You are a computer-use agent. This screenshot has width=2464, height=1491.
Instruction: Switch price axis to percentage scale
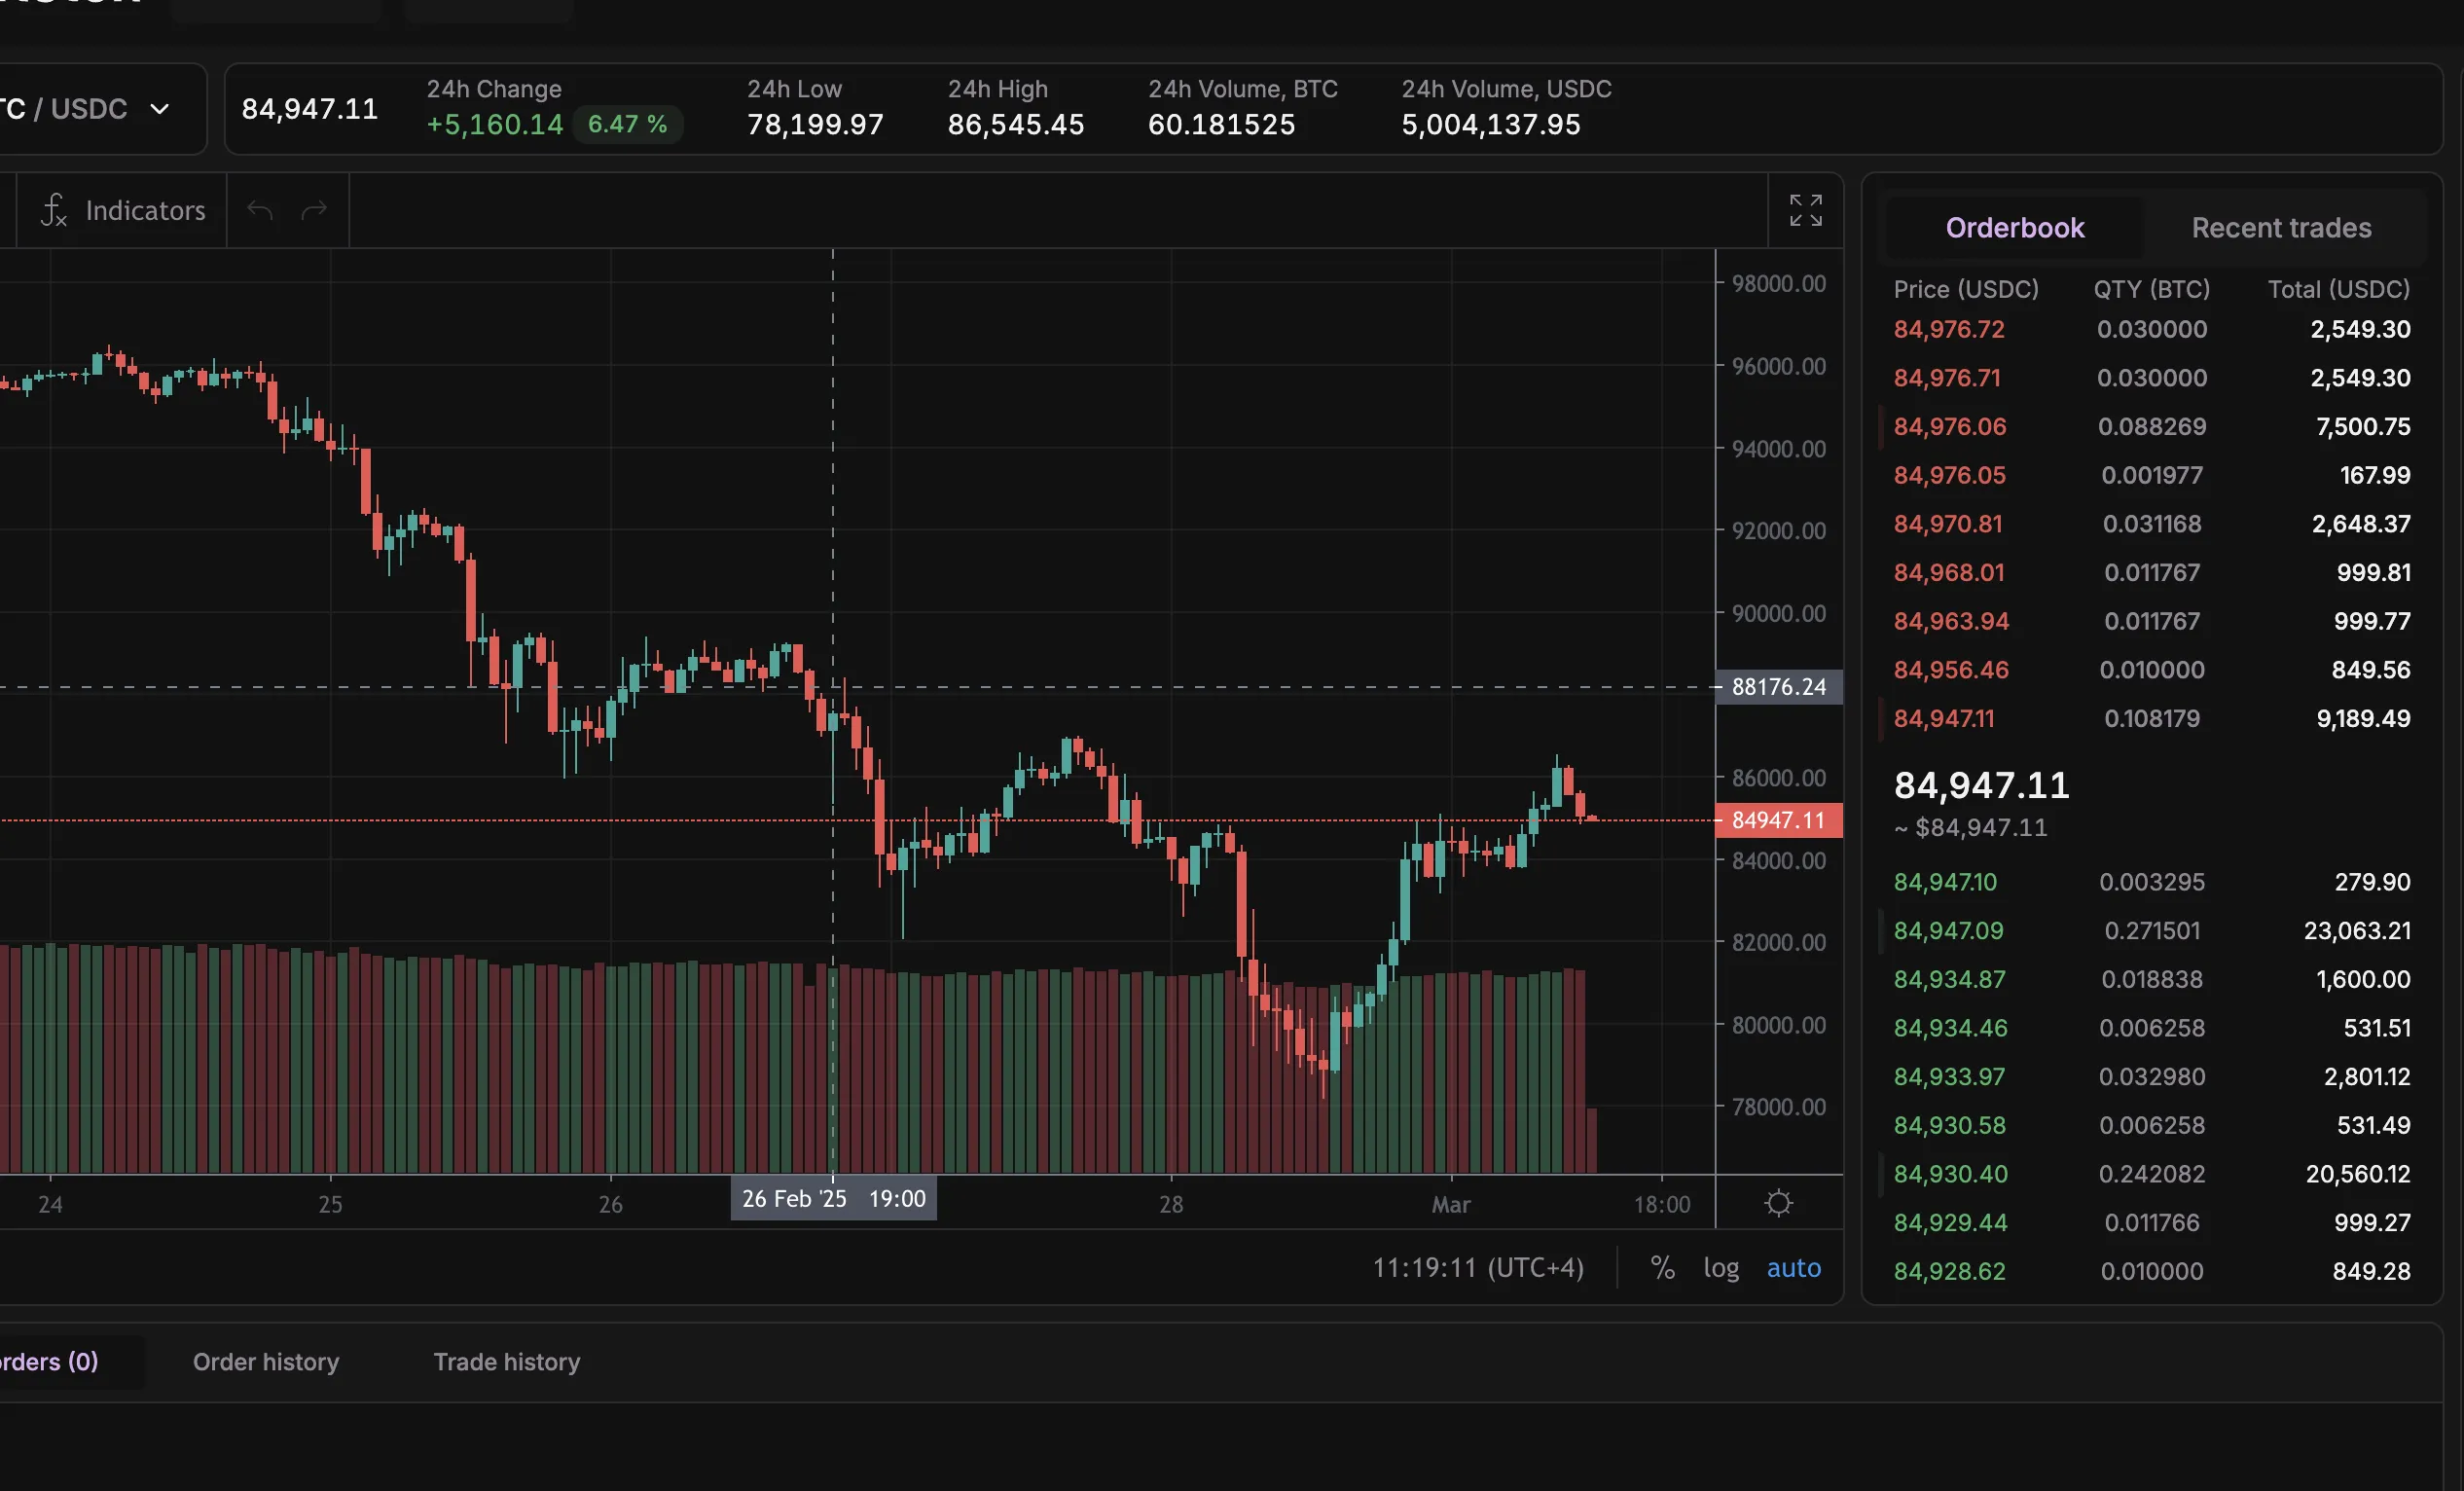pyautogui.click(x=1663, y=1267)
